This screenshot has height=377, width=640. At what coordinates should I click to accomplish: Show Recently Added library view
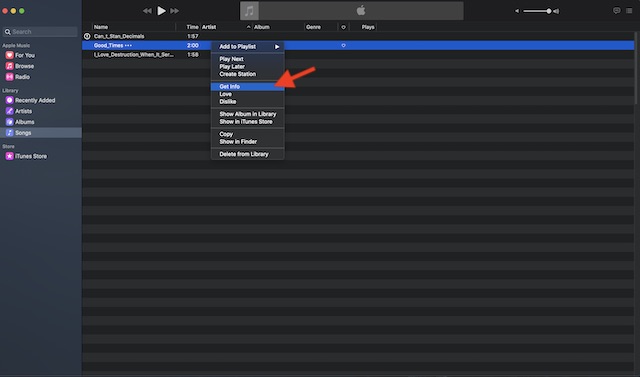click(35, 100)
